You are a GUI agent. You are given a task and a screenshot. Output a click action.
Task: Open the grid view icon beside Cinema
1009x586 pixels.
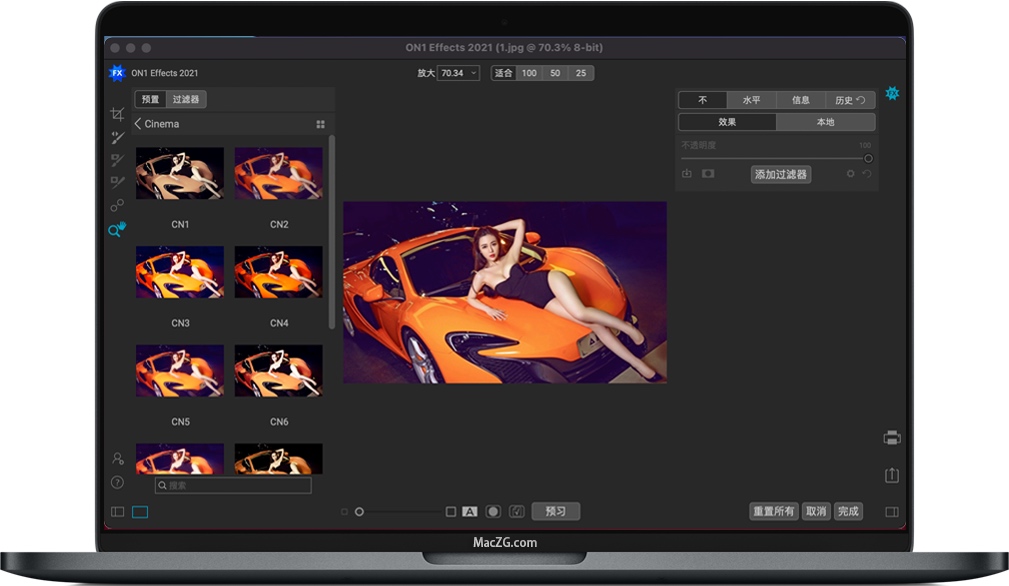click(x=320, y=123)
